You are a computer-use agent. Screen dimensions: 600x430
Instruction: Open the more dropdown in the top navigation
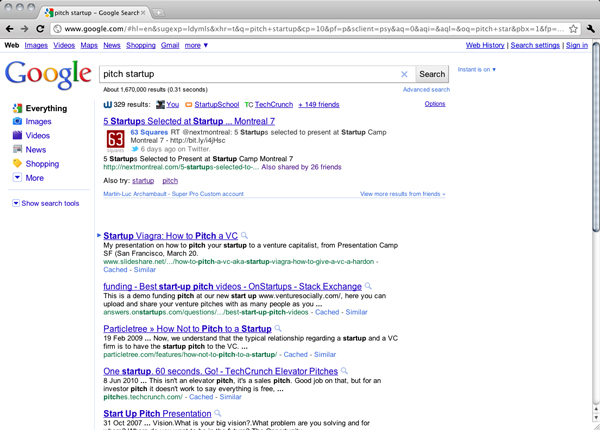pos(196,45)
